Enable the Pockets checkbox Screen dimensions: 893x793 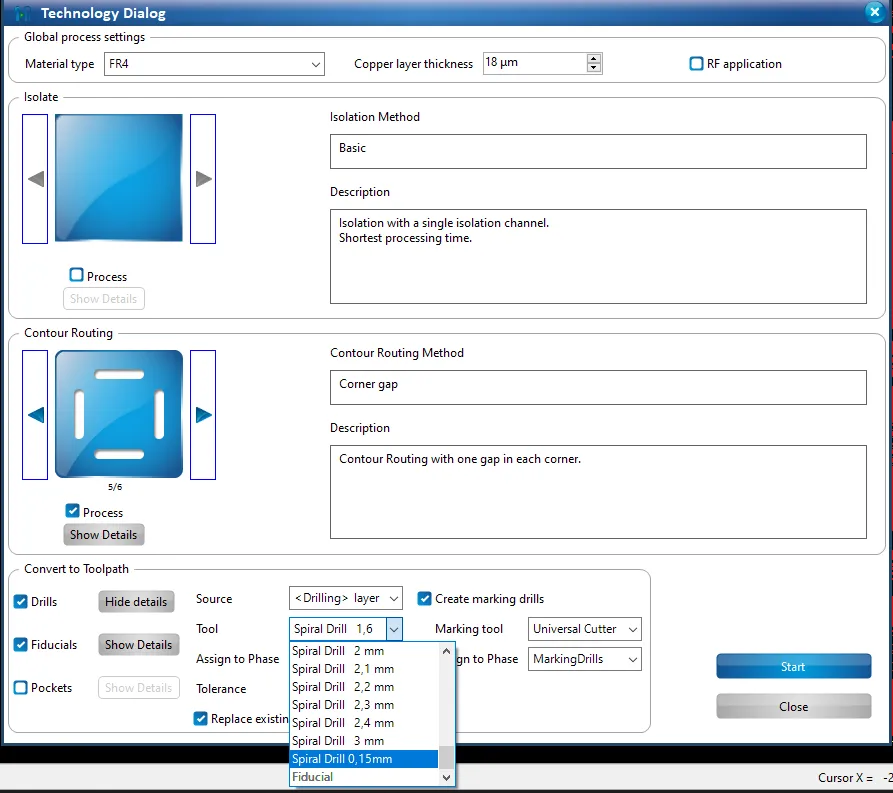[x=21, y=688]
